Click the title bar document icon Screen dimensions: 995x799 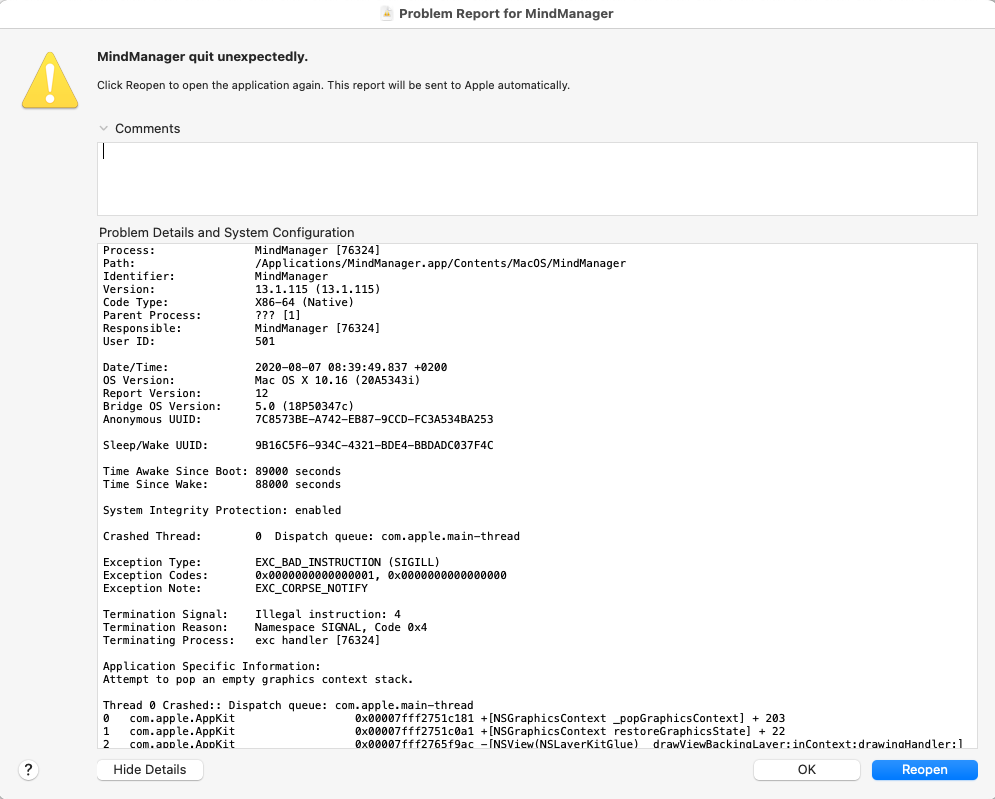(x=386, y=13)
